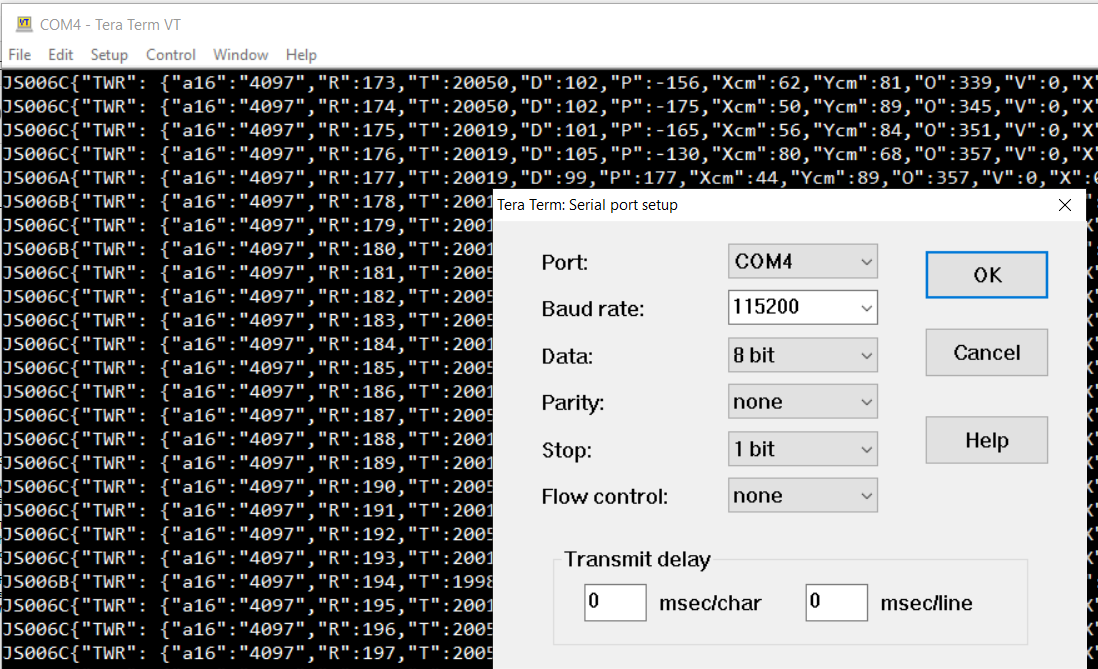Open the Help menu

click(x=301, y=55)
